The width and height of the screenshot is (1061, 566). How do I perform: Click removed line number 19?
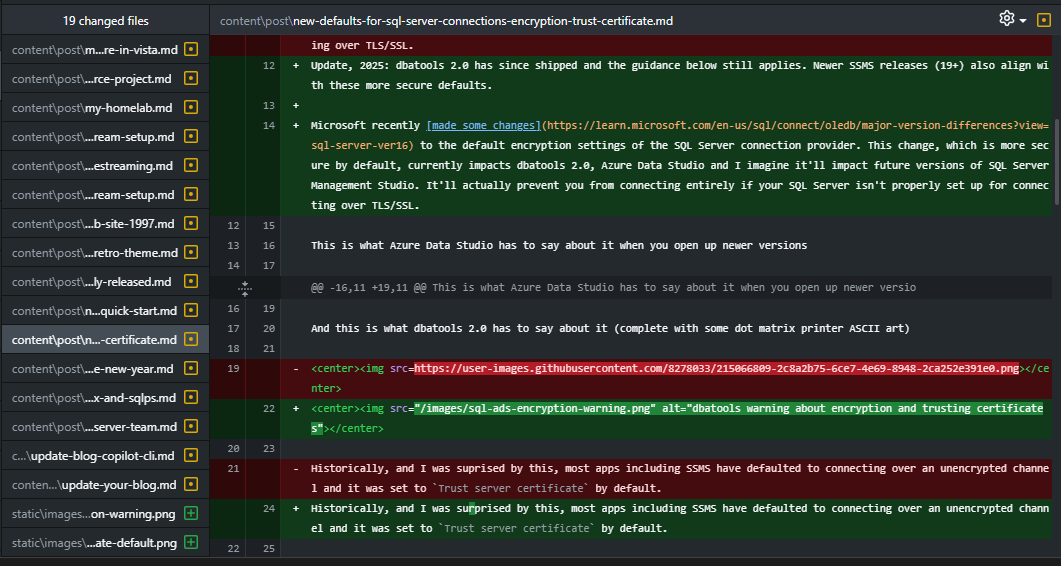click(233, 368)
